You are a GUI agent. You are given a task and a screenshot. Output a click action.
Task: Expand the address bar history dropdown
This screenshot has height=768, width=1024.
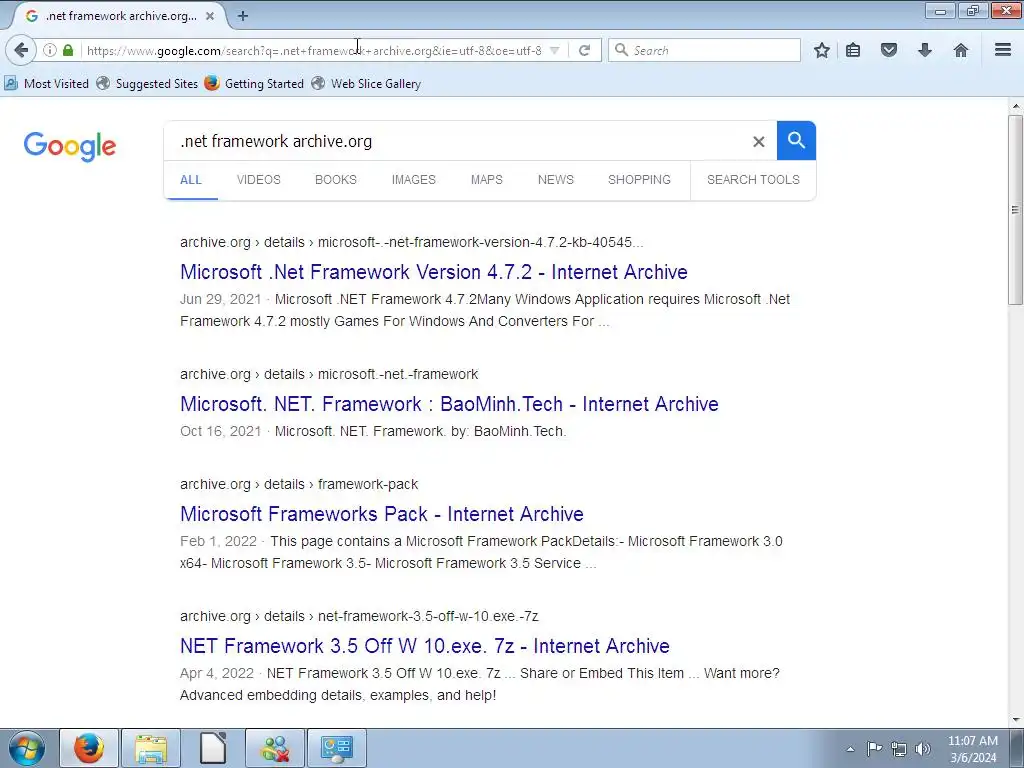click(x=554, y=50)
